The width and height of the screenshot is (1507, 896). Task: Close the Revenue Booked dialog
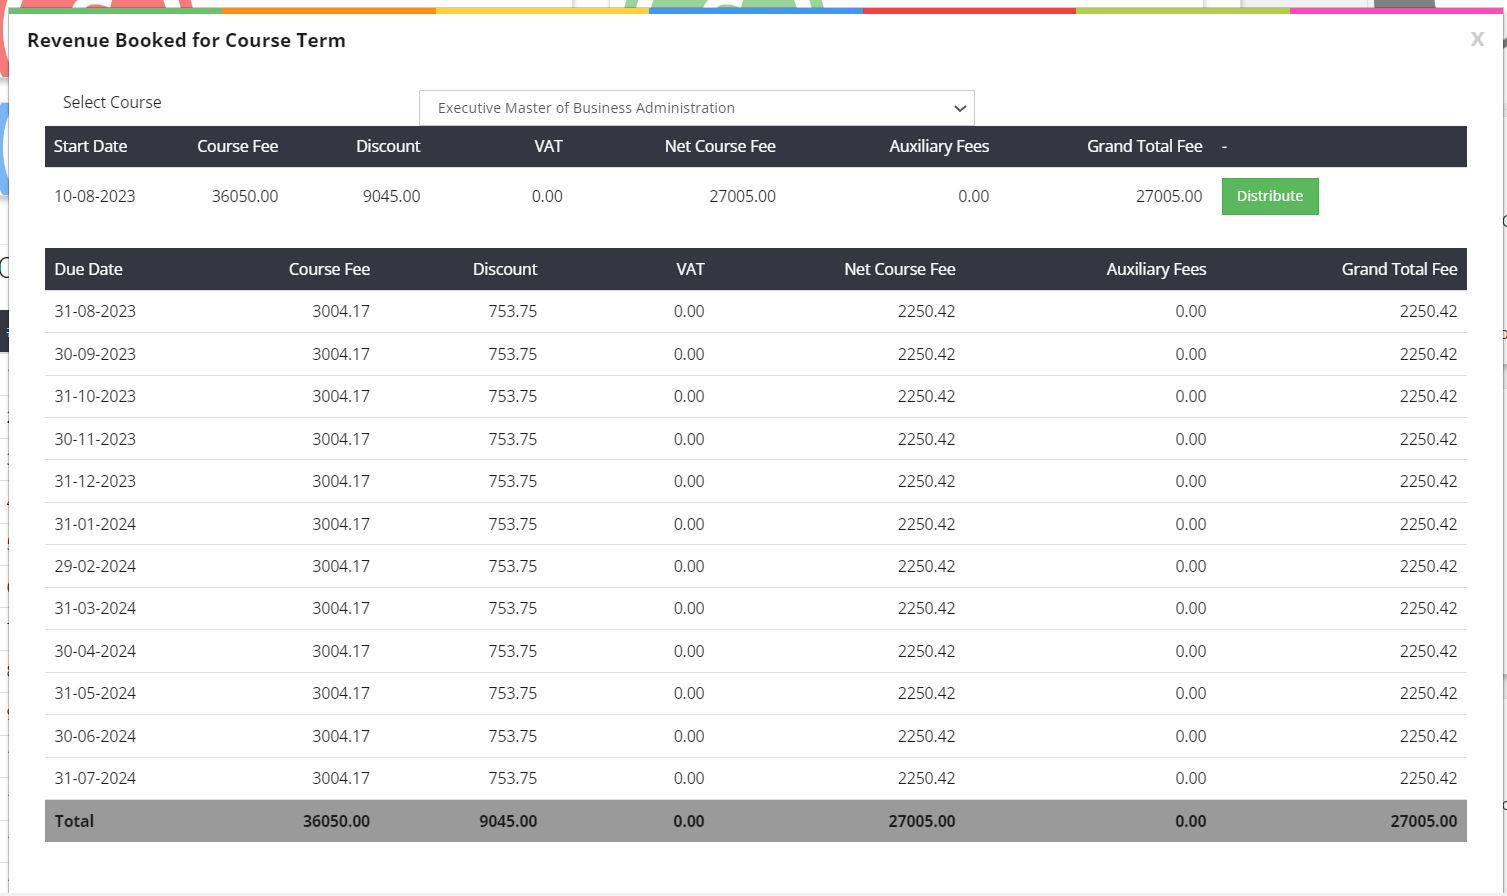[x=1476, y=40]
